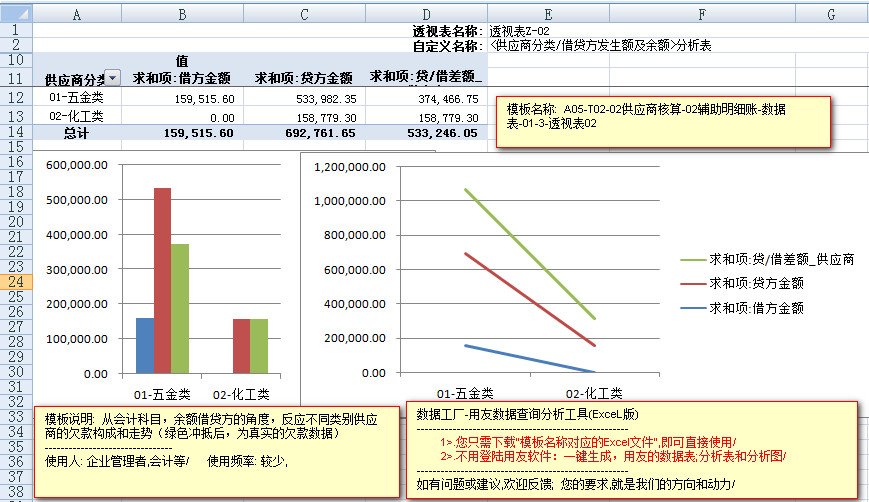Select legend entry 求和项:贷方金额

click(755, 284)
